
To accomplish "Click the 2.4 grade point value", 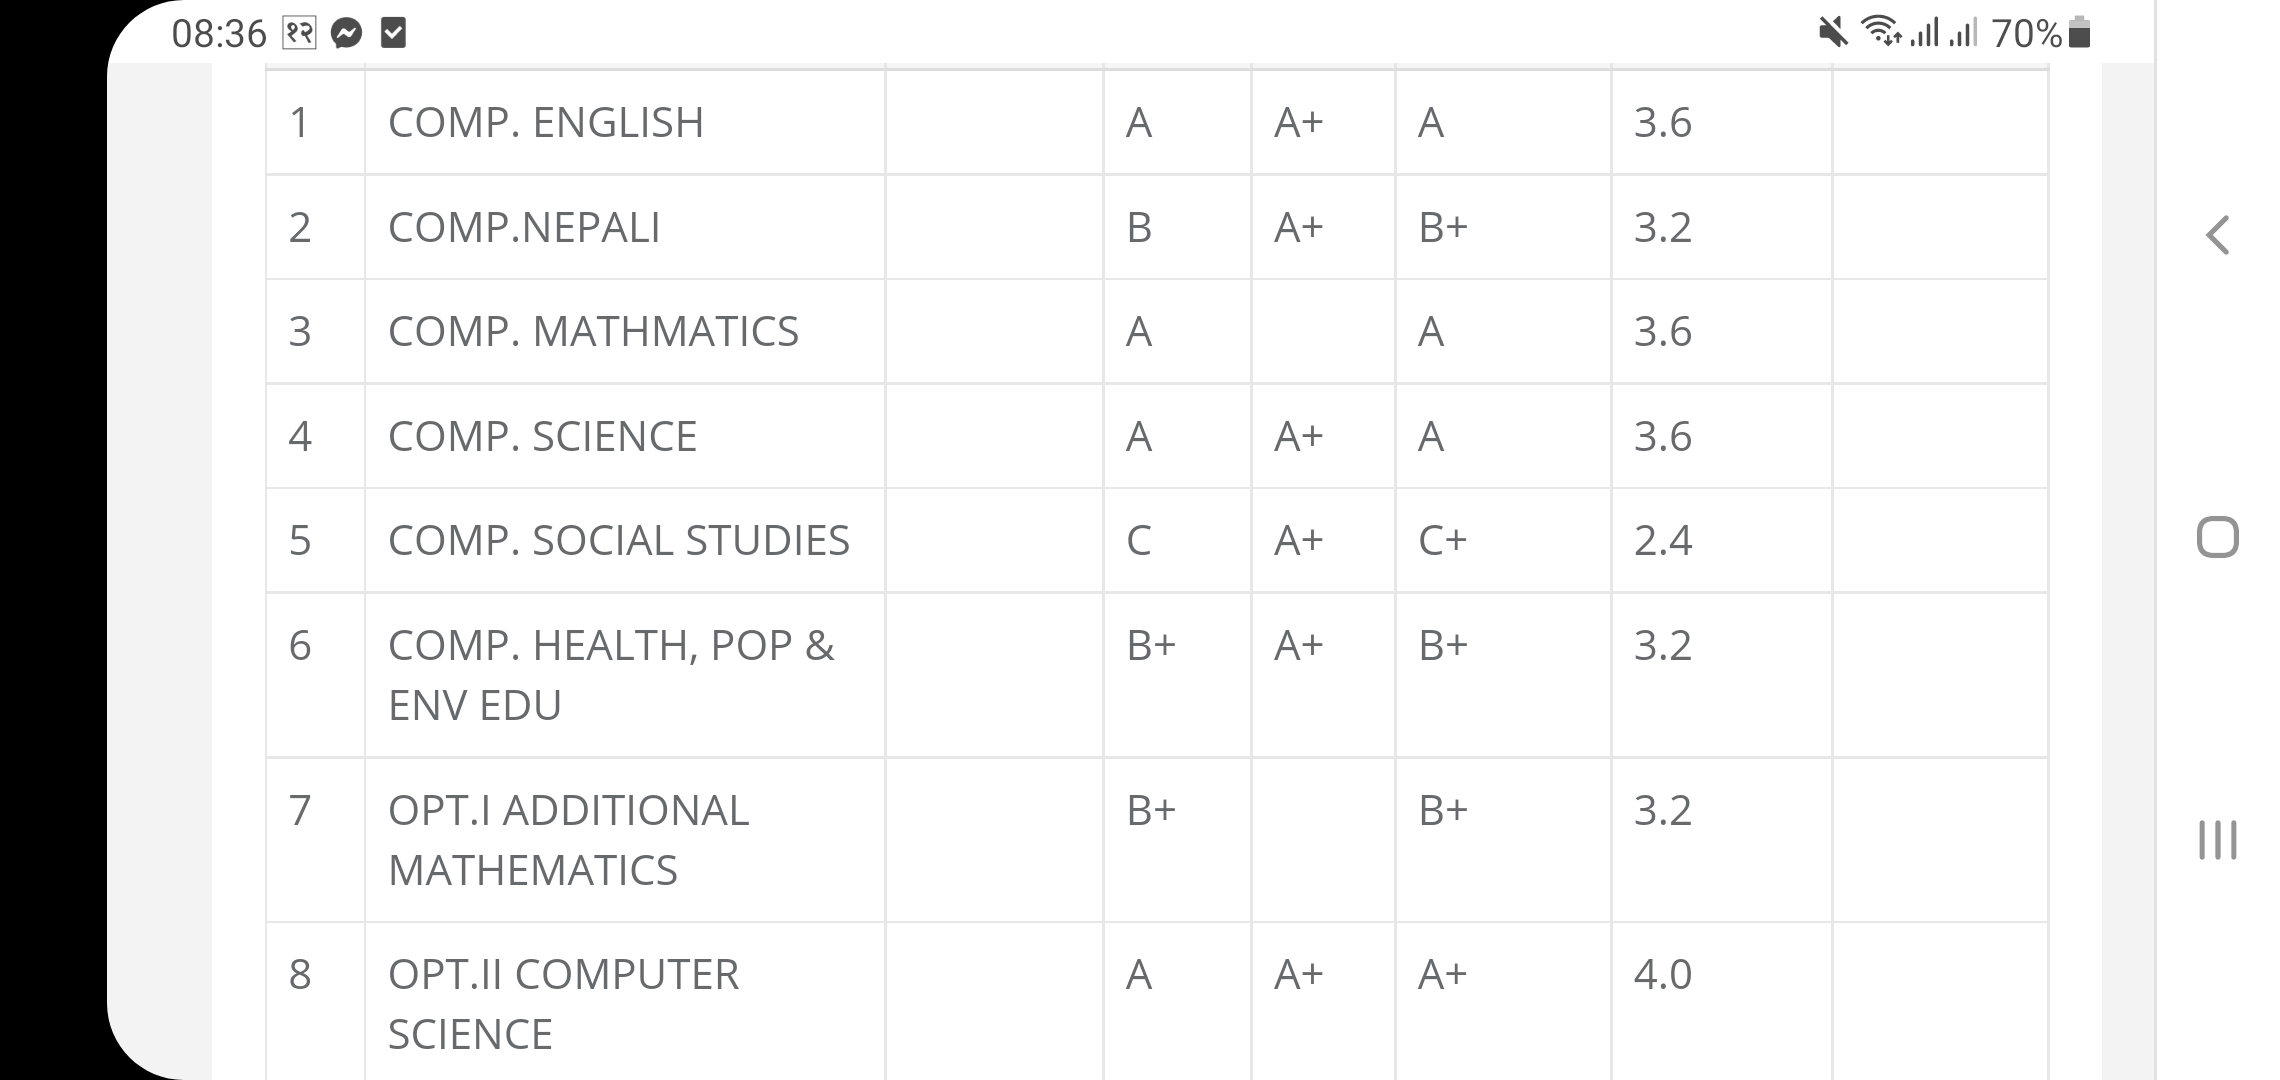I will click(1663, 541).
